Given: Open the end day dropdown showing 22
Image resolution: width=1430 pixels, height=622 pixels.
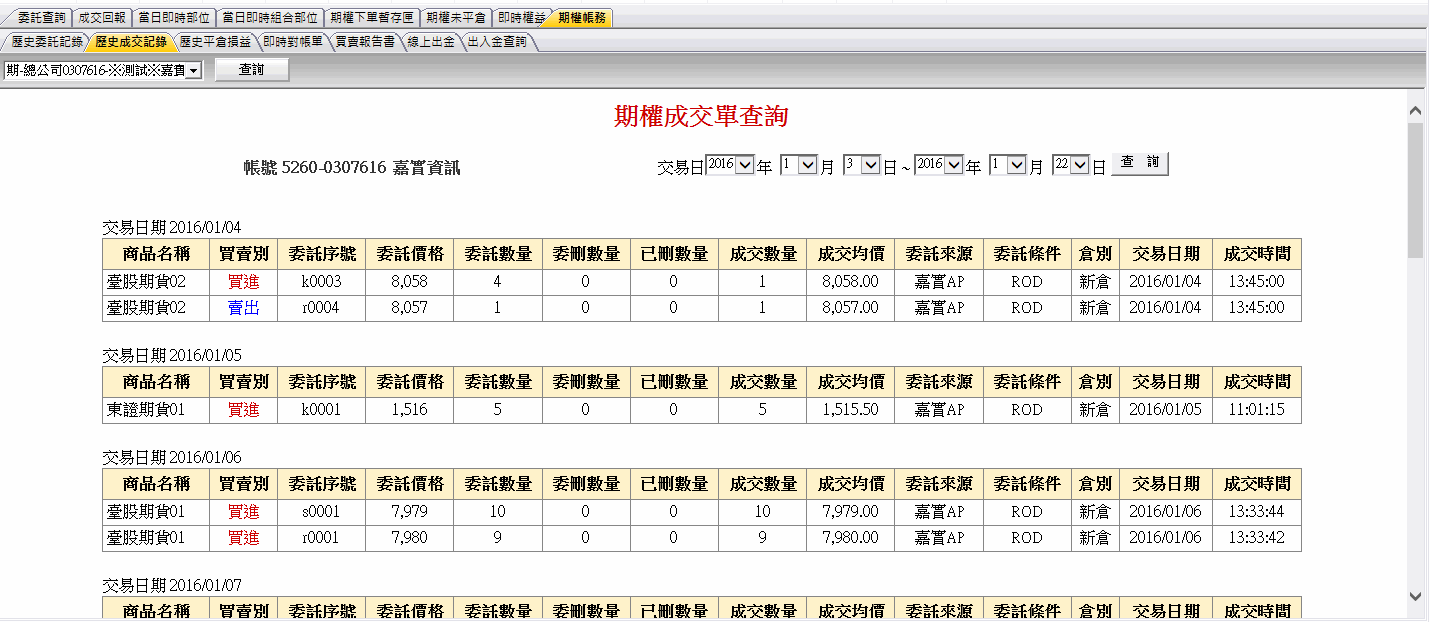Looking at the screenshot, I should 1078,166.
